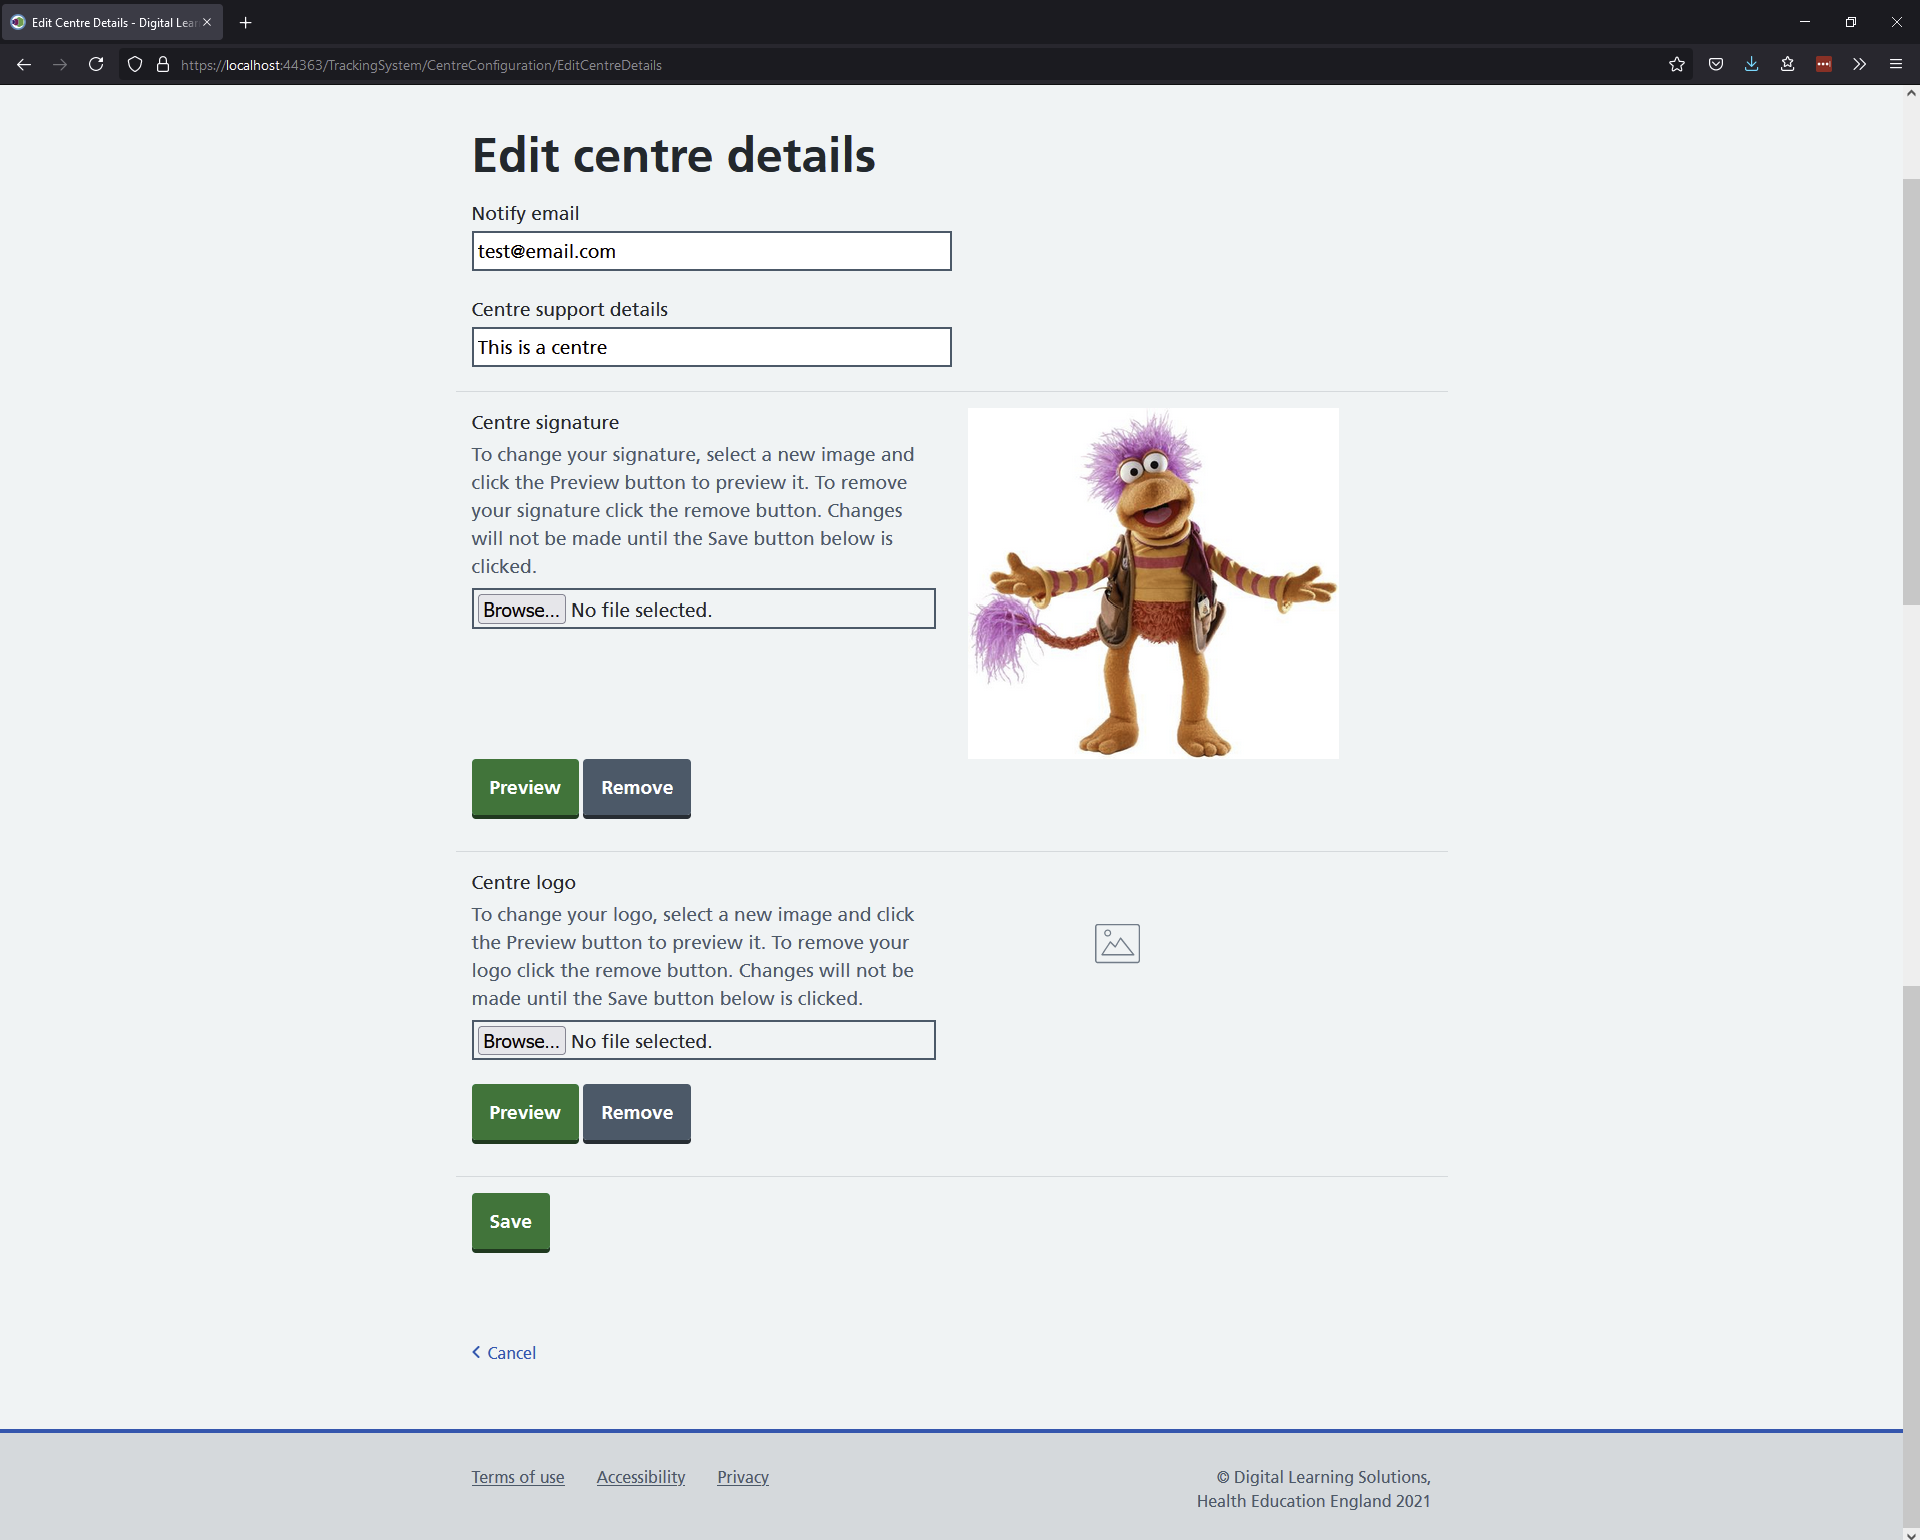Click the padlock site security icon

coord(163,65)
